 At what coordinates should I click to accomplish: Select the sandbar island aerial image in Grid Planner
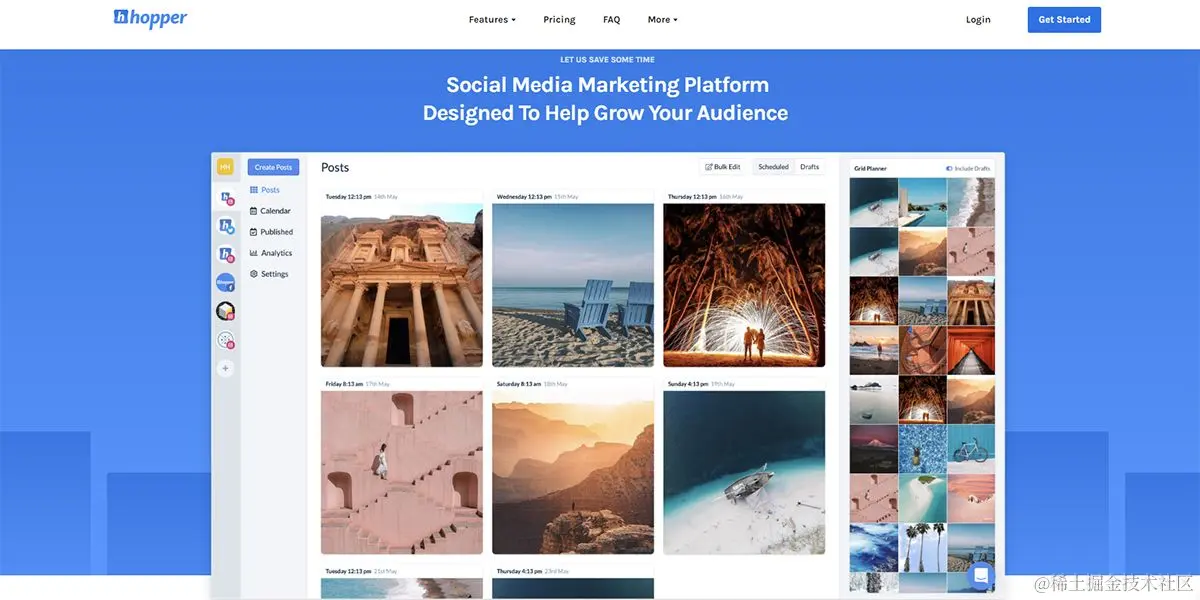click(922, 497)
